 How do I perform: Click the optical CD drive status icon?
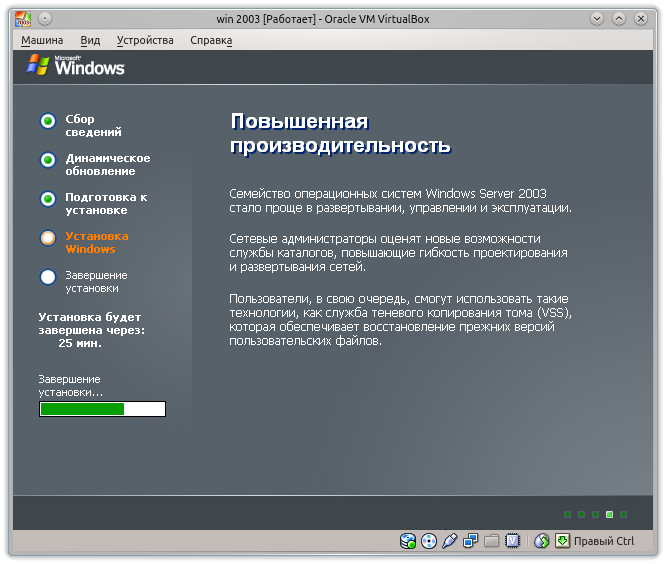coord(429,541)
